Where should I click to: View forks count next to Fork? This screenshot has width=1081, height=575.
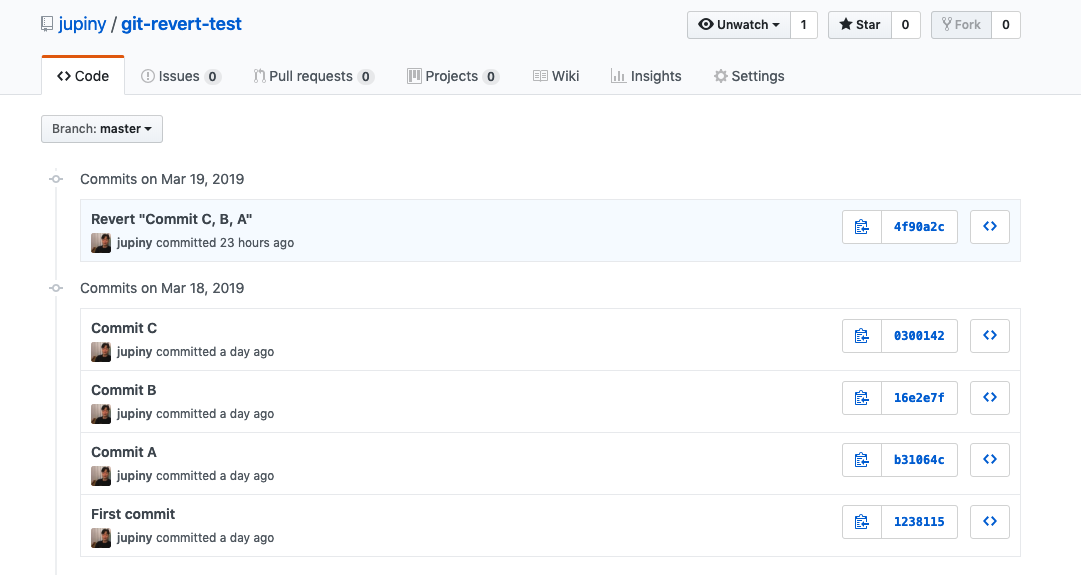point(1006,25)
